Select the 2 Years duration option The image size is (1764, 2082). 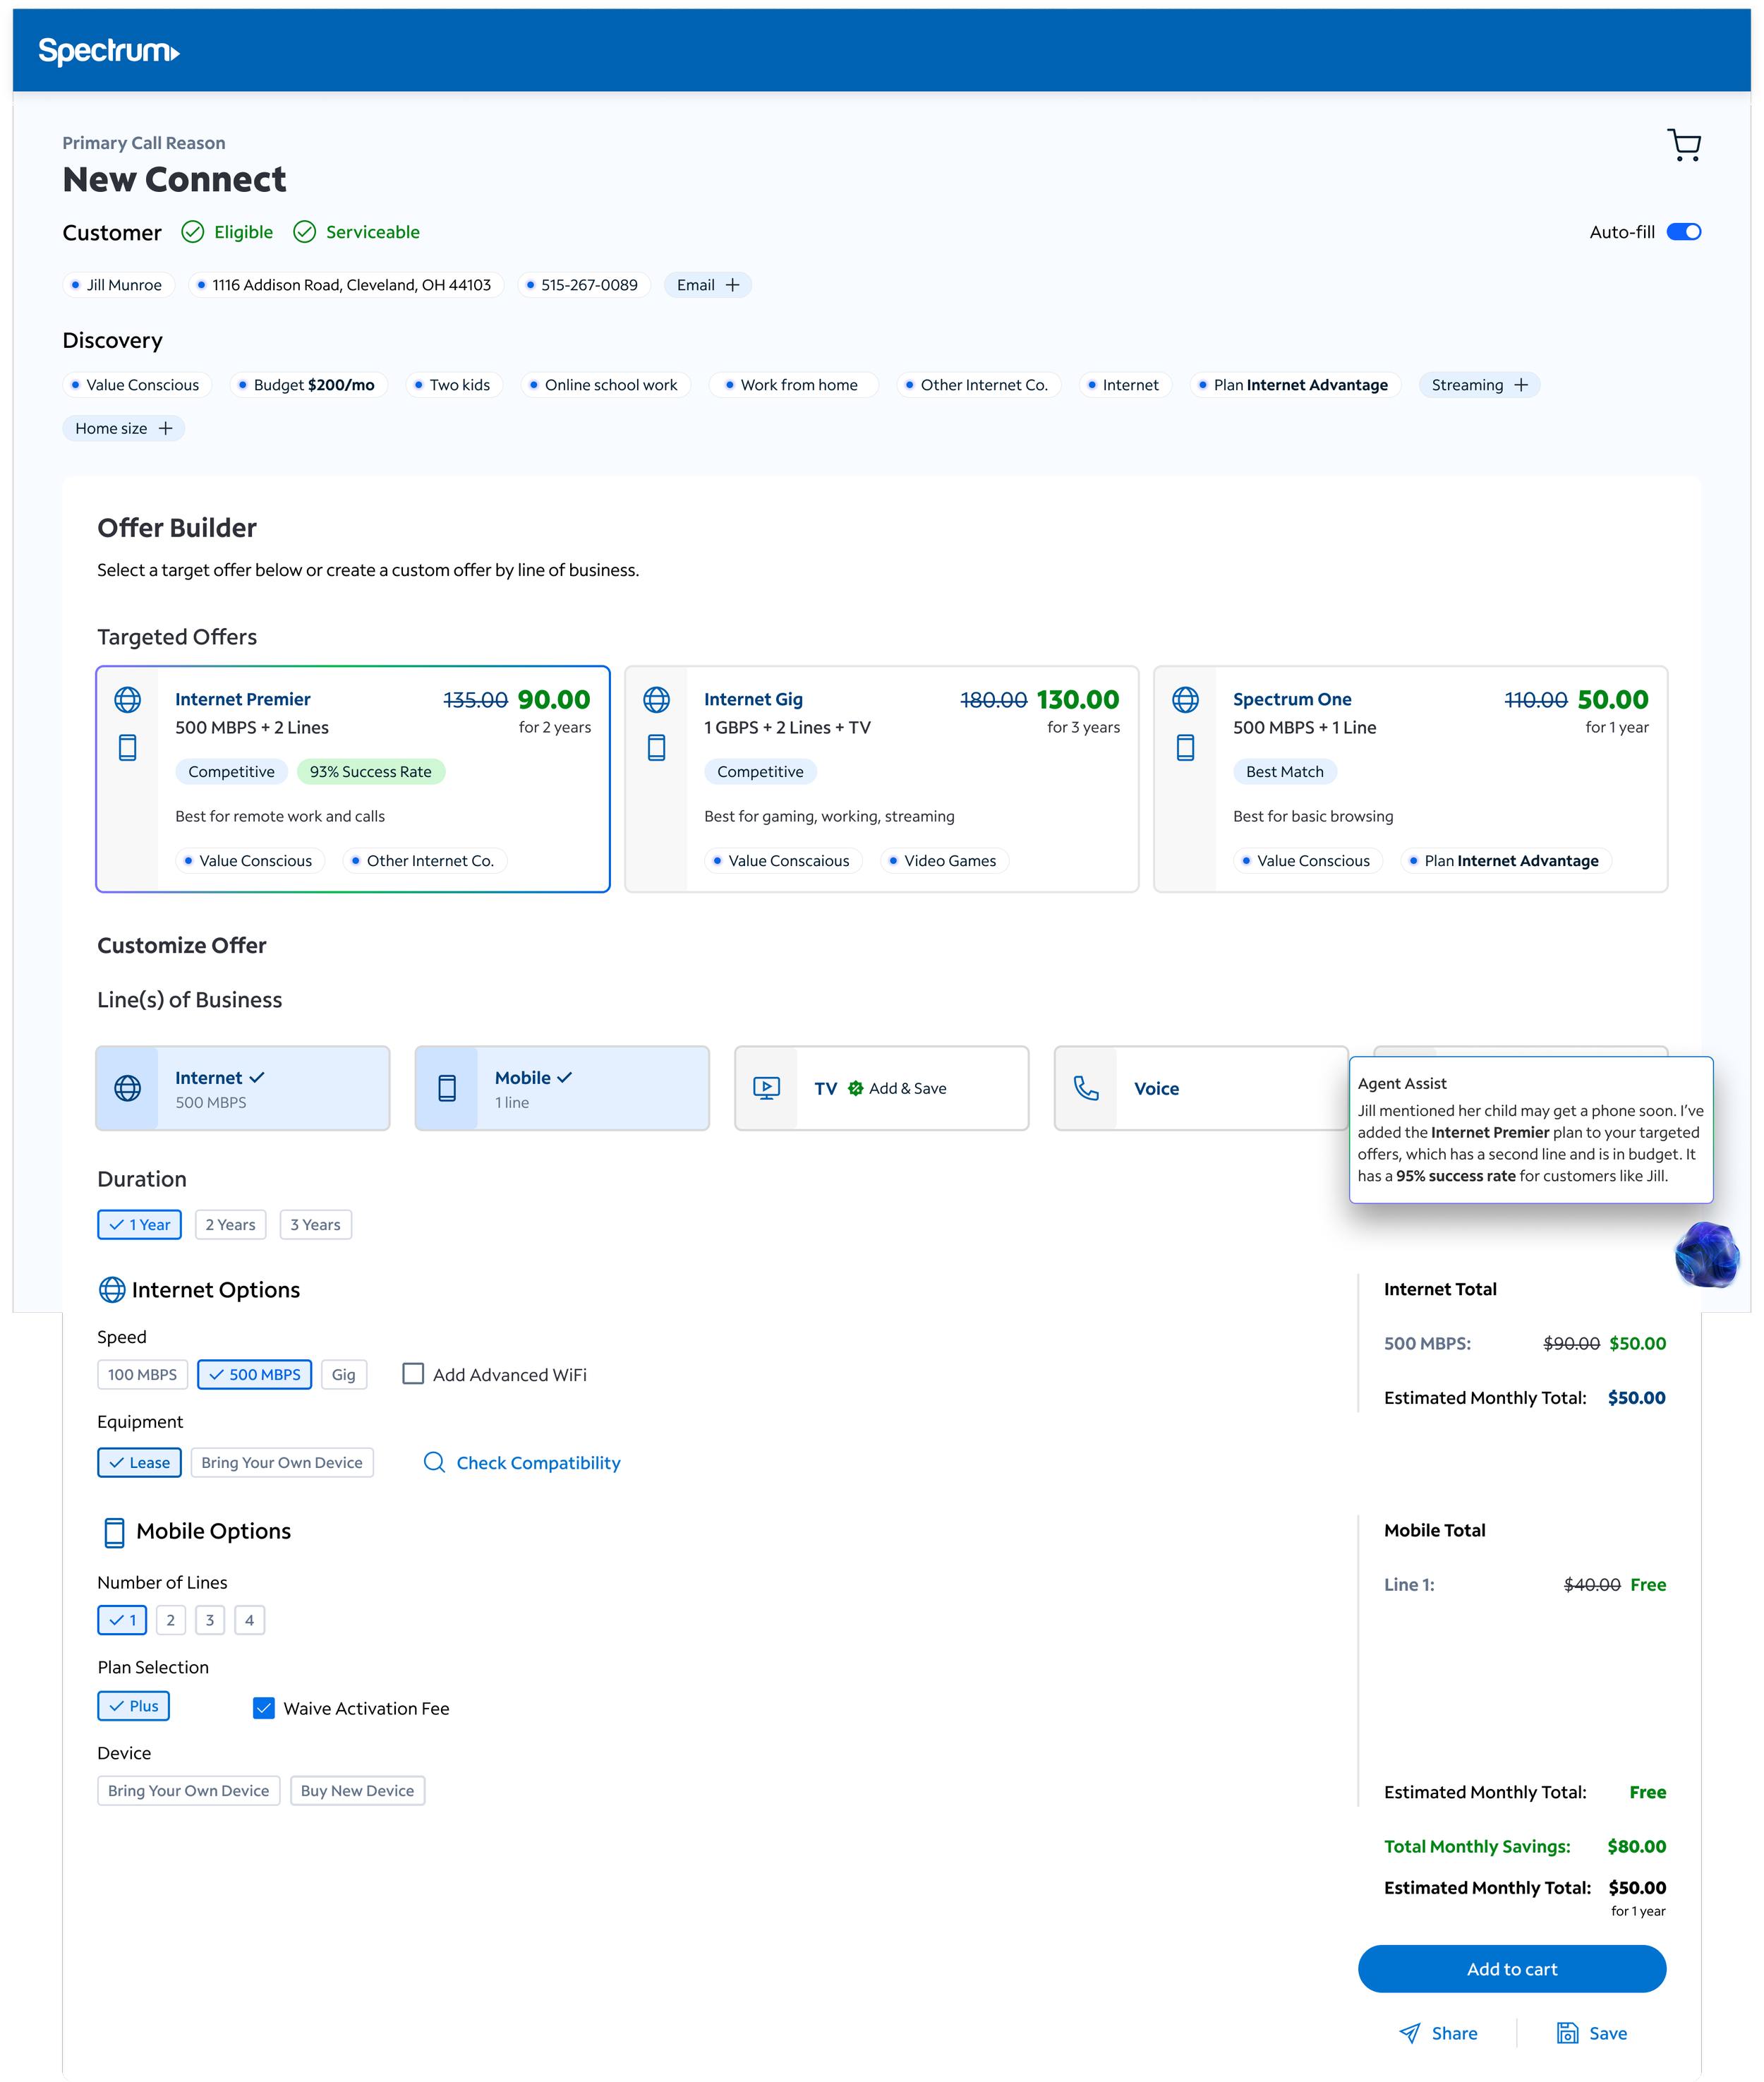(x=231, y=1224)
